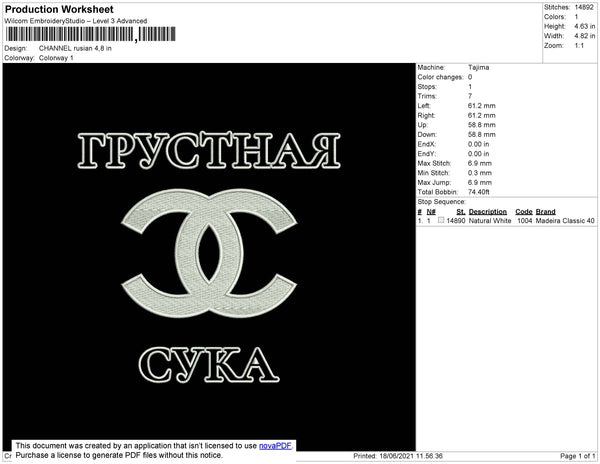
Task: Click the Natural White thread color swatch
Action: (x=441, y=220)
